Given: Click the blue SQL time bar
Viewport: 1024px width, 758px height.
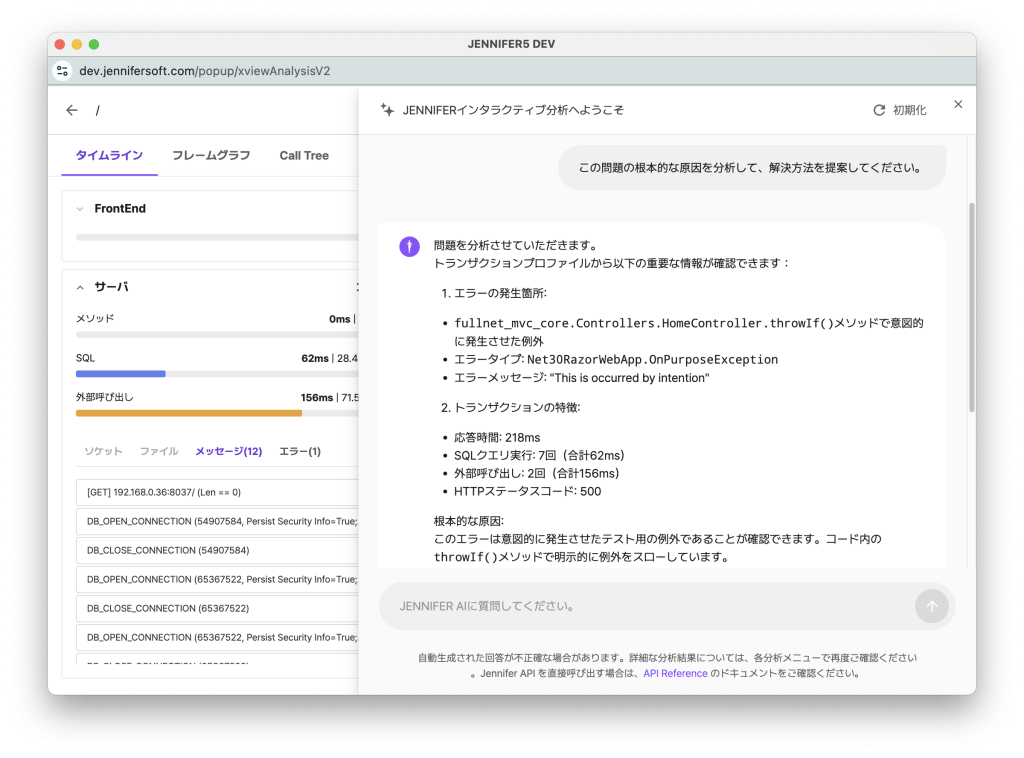Looking at the screenshot, I should 120,374.
